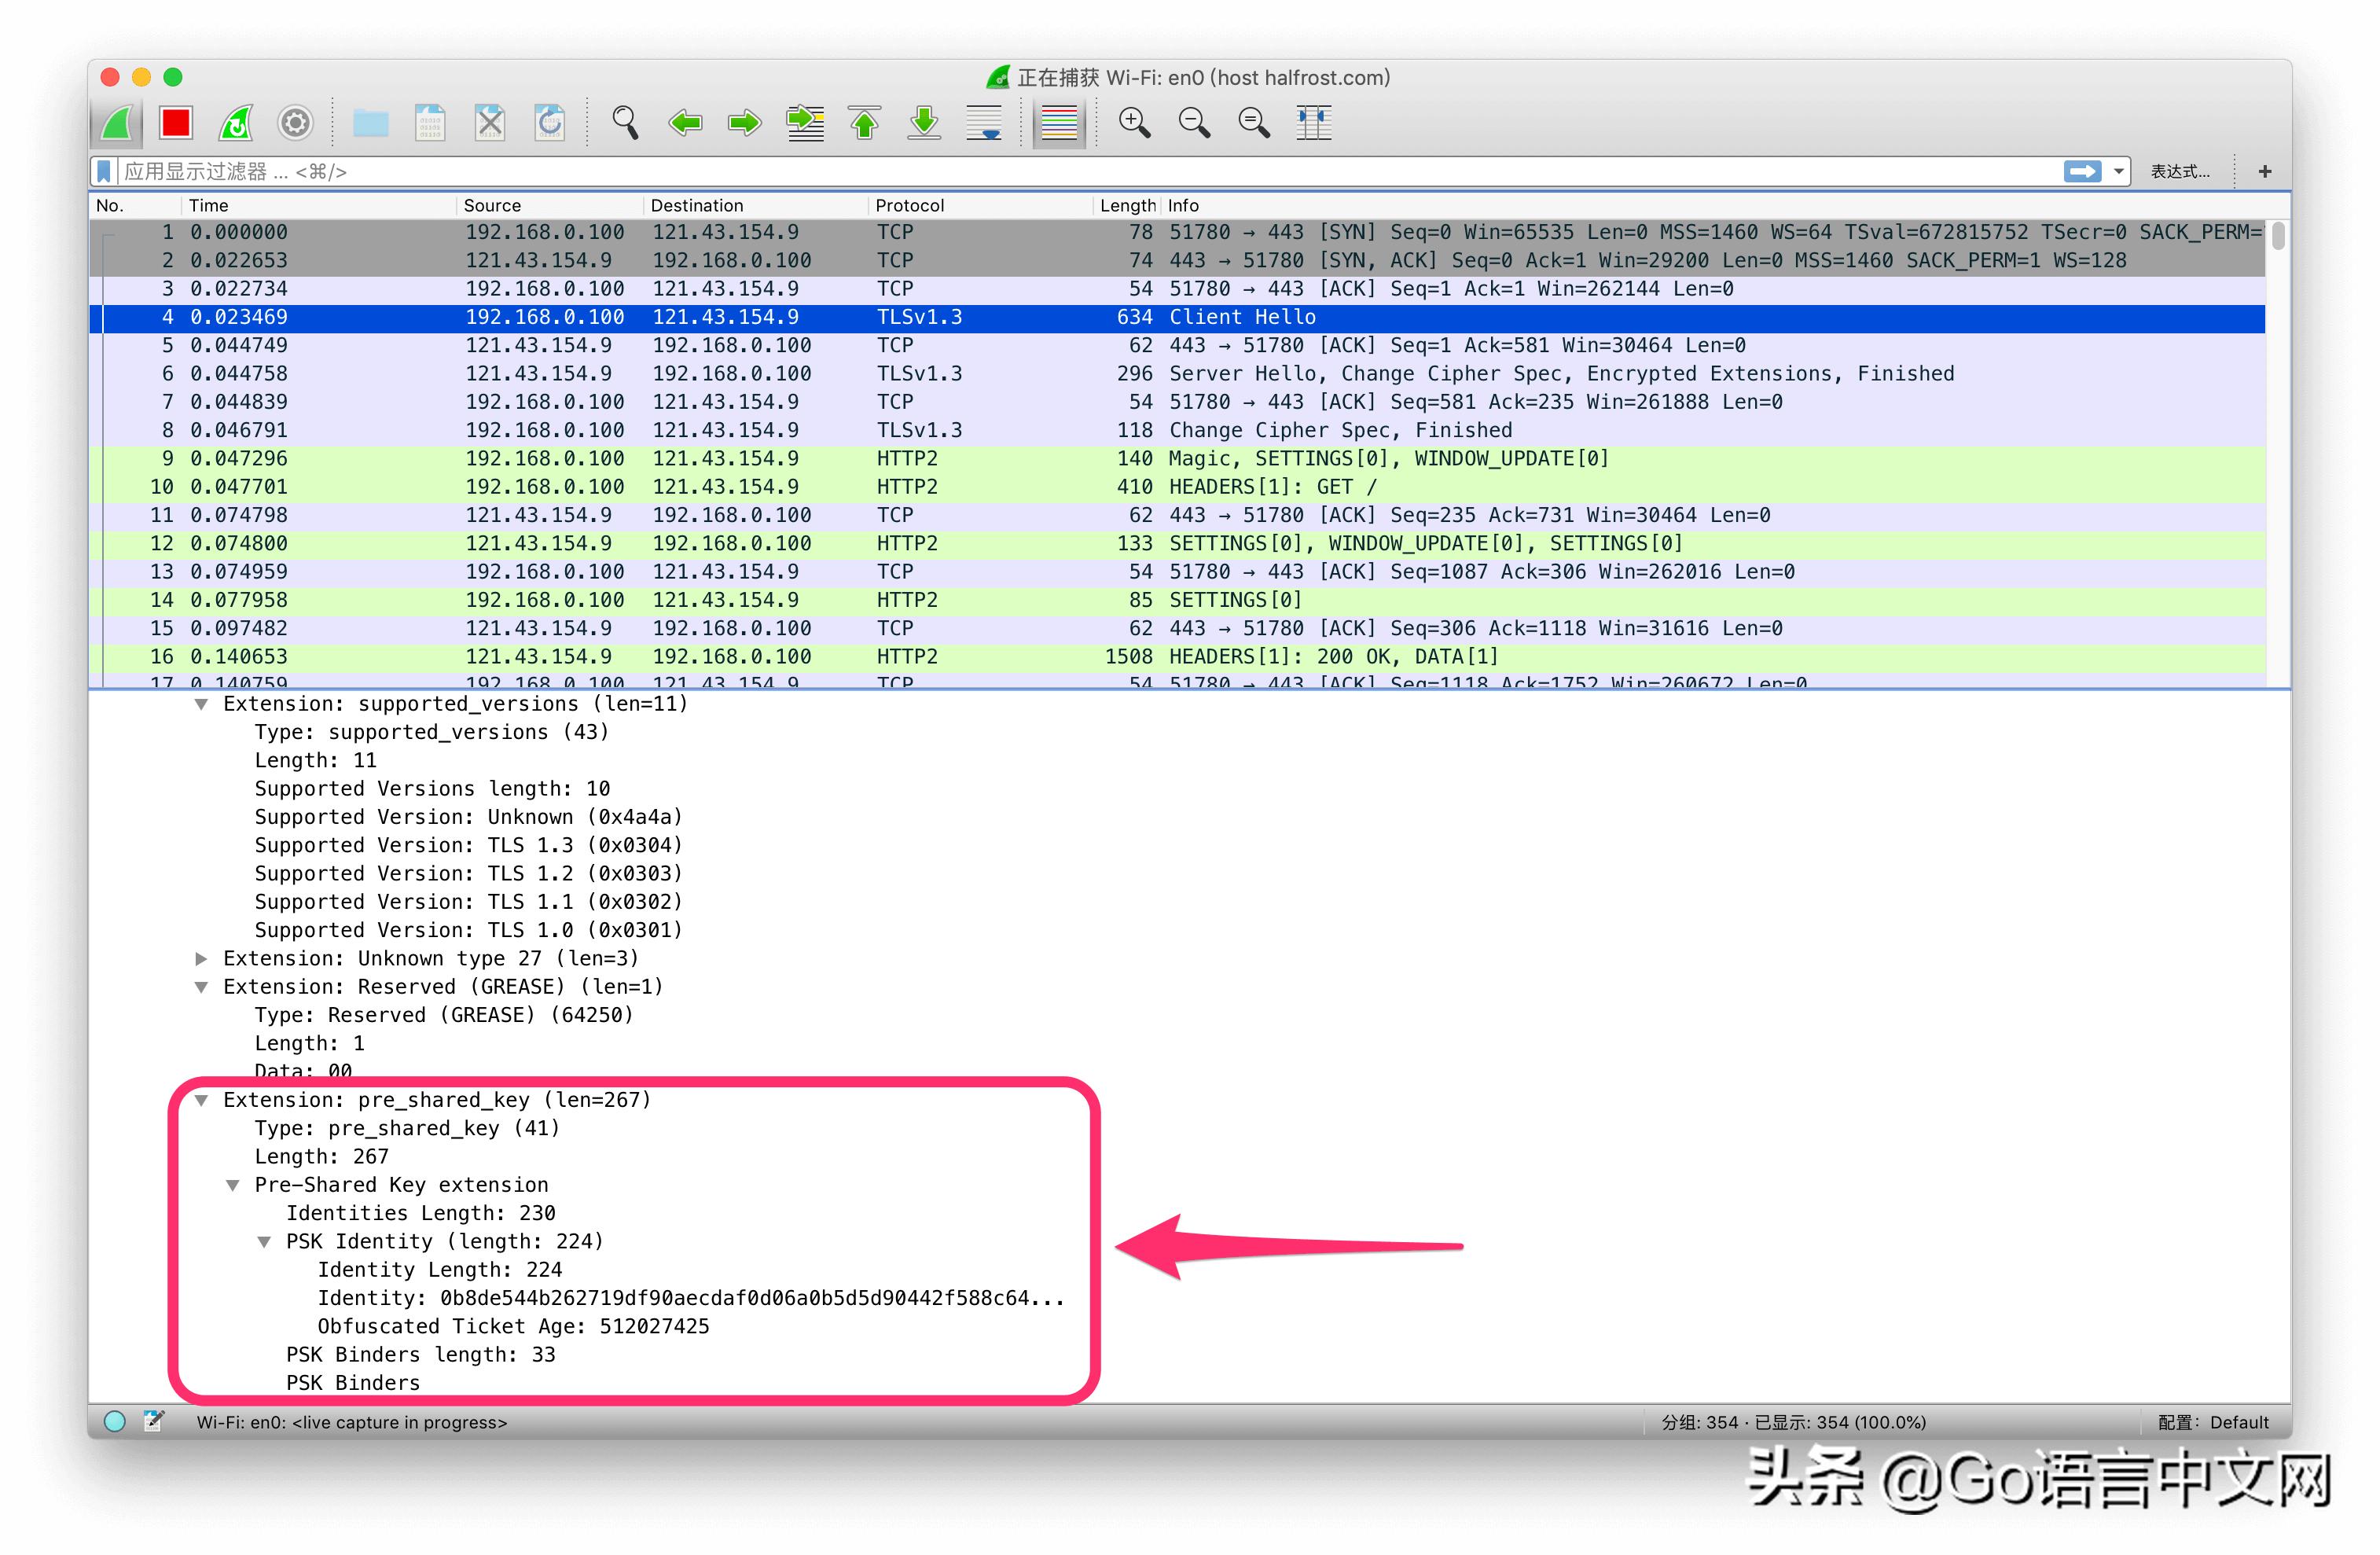Click the Find packet magnifier icon

pyautogui.click(x=625, y=123)
